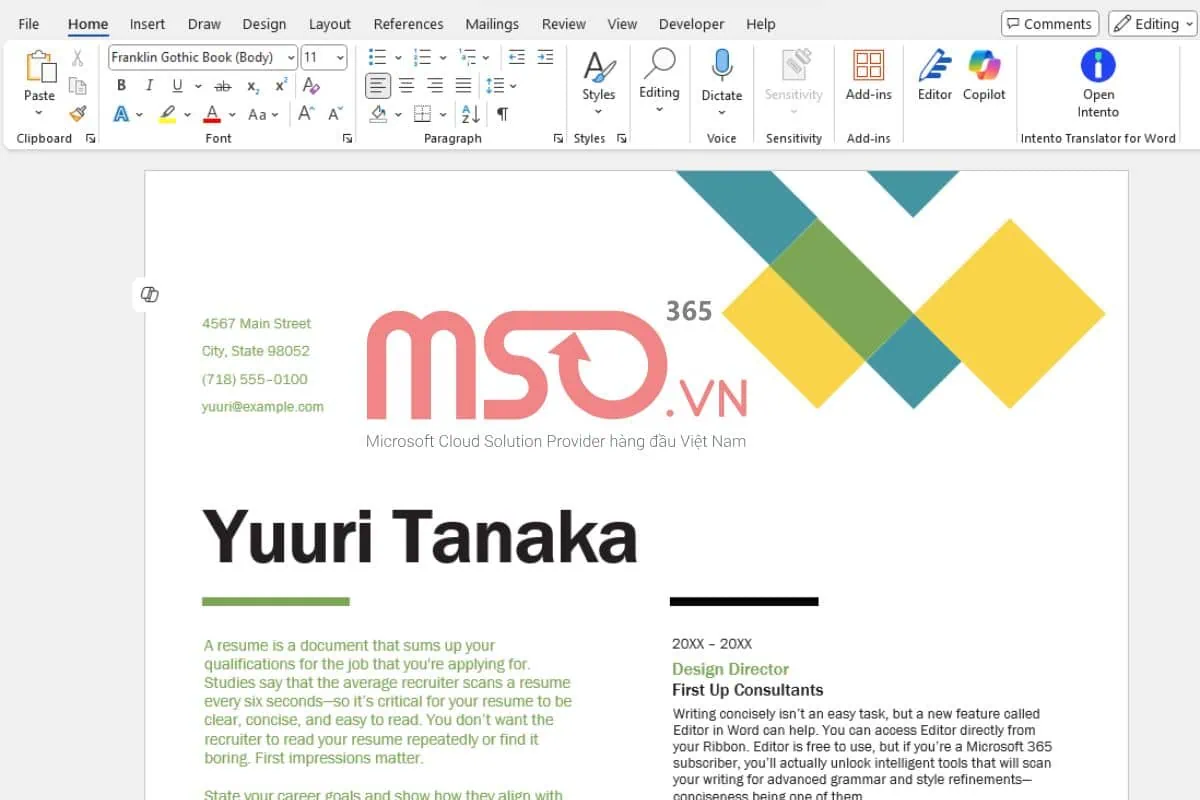Toggle bold formatting
This screenshot has height=800, width=1200.
coord(121,86)
